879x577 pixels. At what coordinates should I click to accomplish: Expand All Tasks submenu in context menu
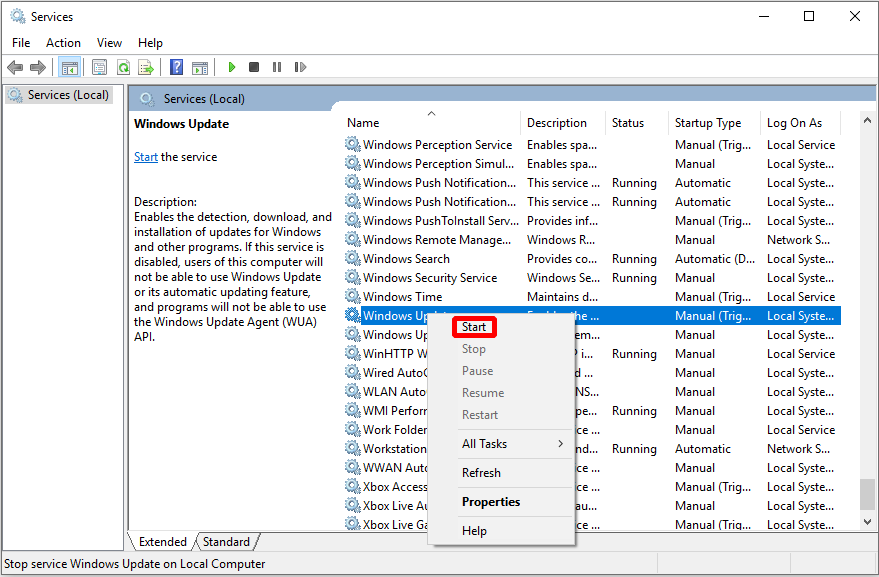click(x=501, y=444)
